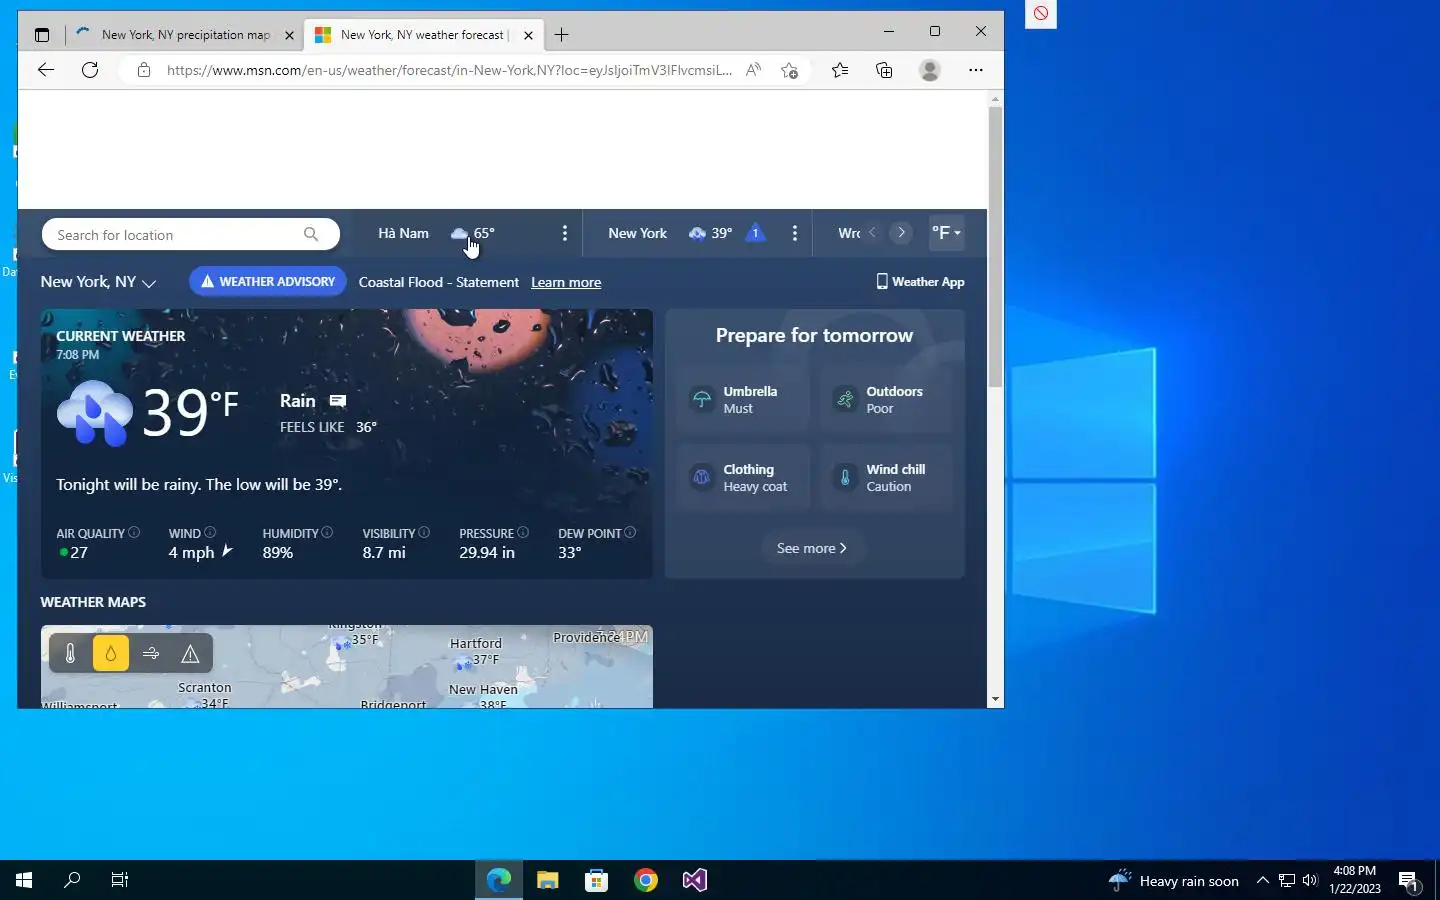Open the Umbrella Must card
Image resolution: width=1440 pixels, height=900 pixels.
click(743, 400)
